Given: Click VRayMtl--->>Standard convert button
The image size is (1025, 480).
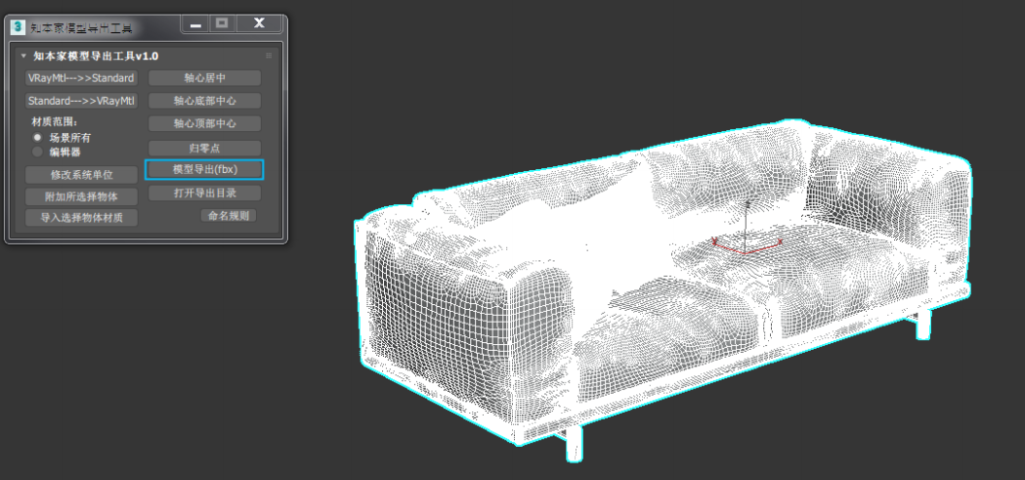Looking at the screenshot, I should 81,78.
